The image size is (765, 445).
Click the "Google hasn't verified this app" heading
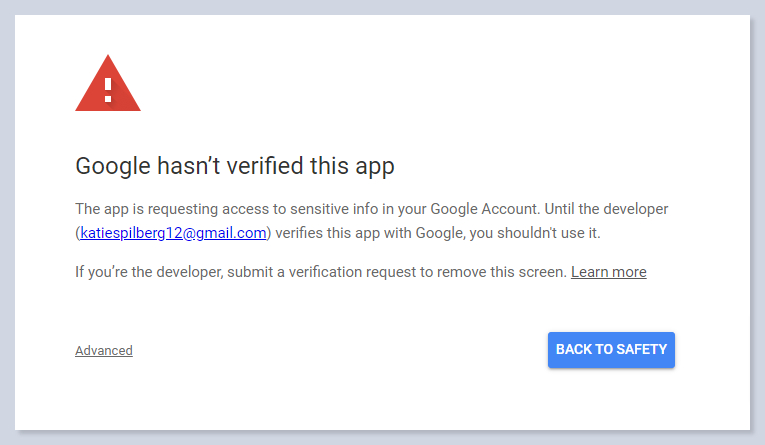235,166
